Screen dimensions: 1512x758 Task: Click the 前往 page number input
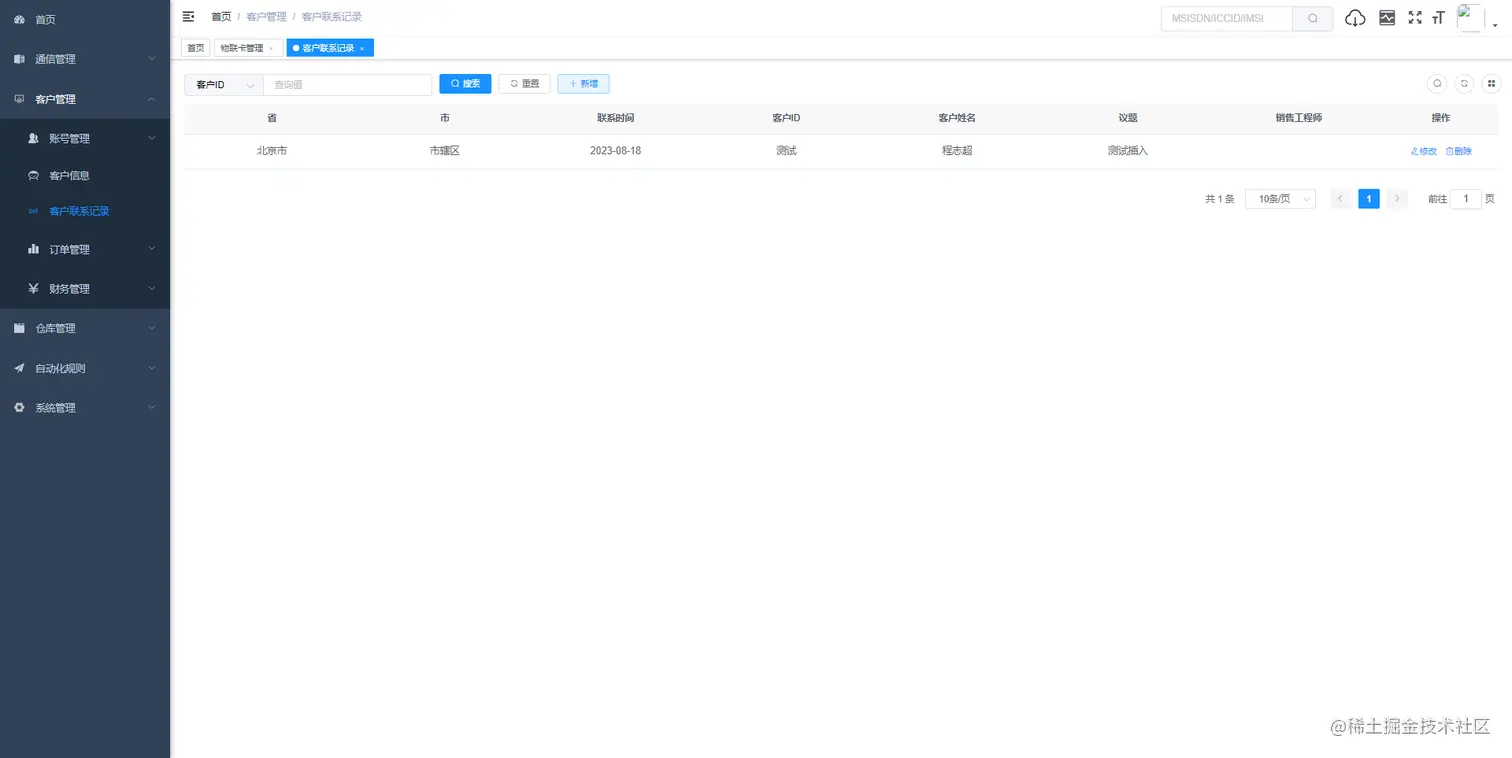click(1466, 199)
